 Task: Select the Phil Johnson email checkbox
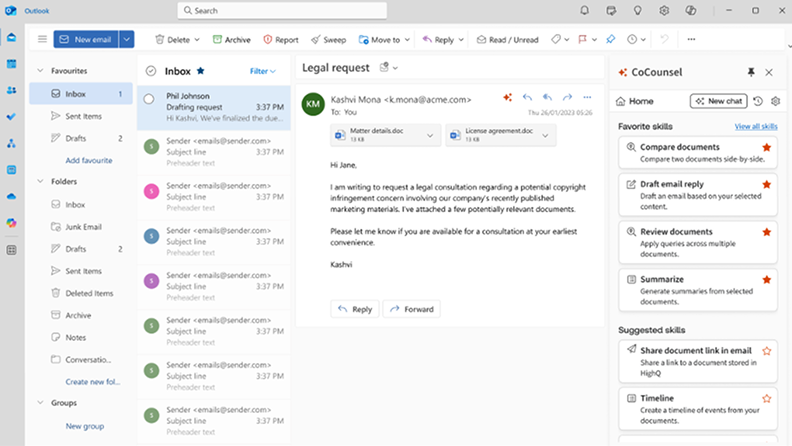click(x=149, y=99)
